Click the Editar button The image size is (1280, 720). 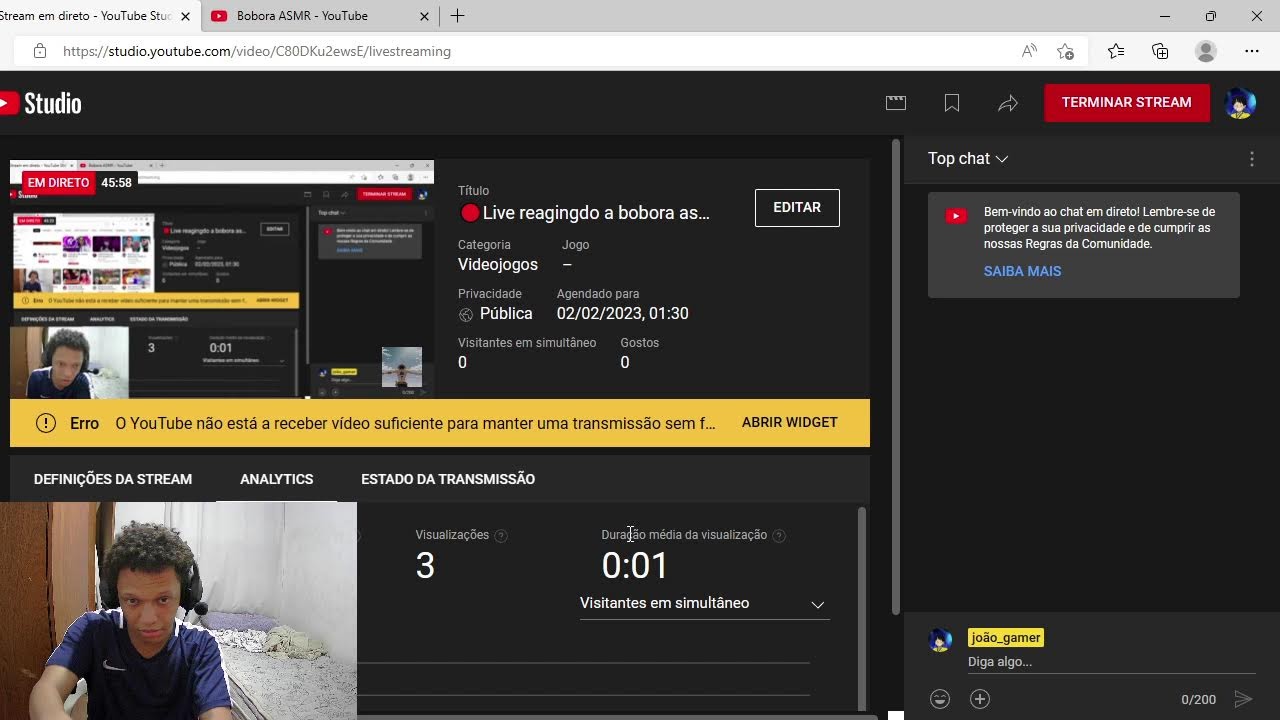(797, 207)
